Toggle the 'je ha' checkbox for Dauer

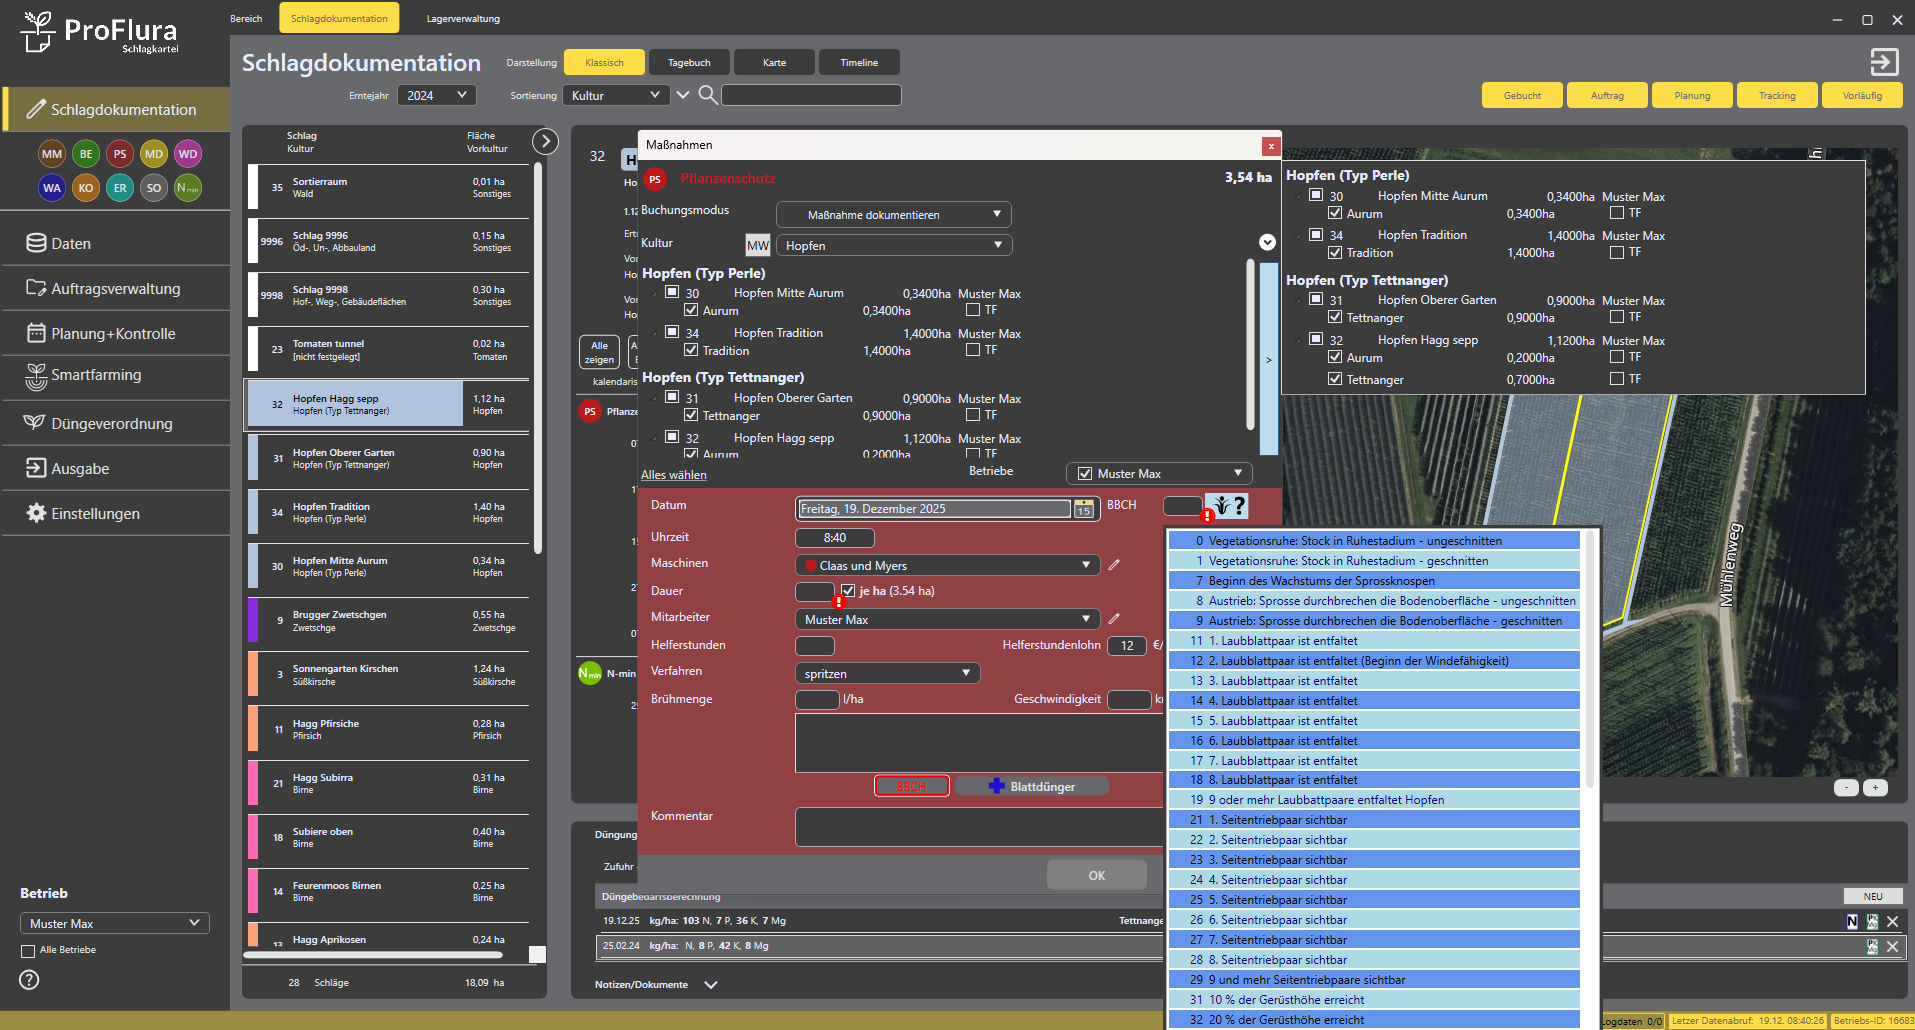[848, 591]
